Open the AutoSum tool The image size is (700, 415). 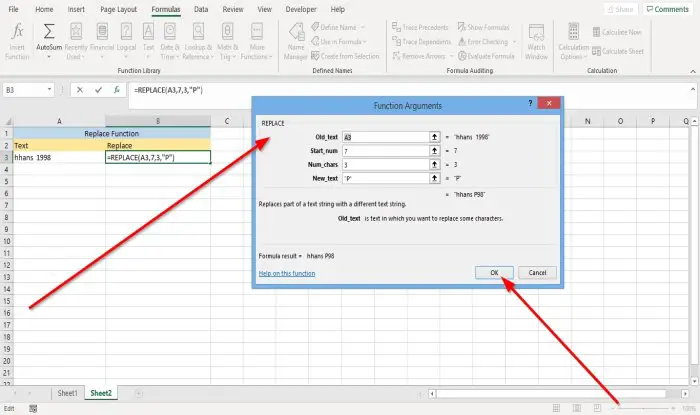[x=49, y=41]
